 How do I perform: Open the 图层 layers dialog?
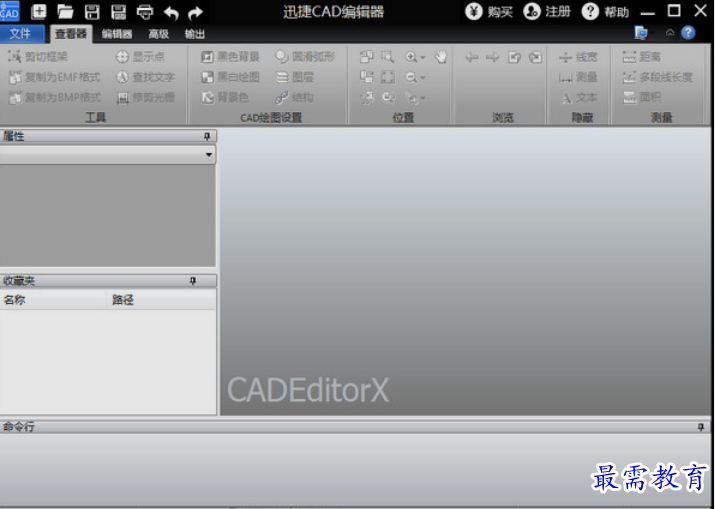pyautogui.click(x=295, y=77)
